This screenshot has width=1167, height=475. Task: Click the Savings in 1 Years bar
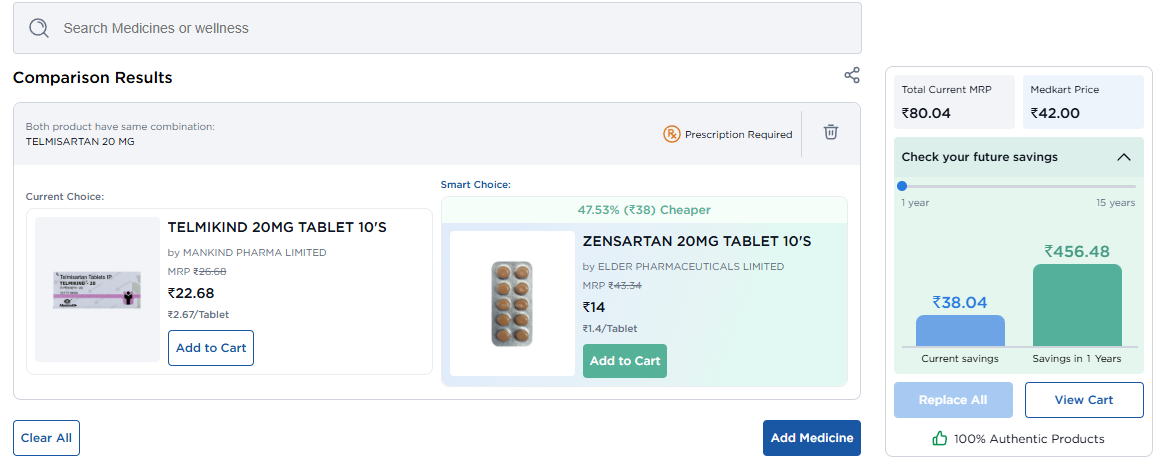[1077, 305]
